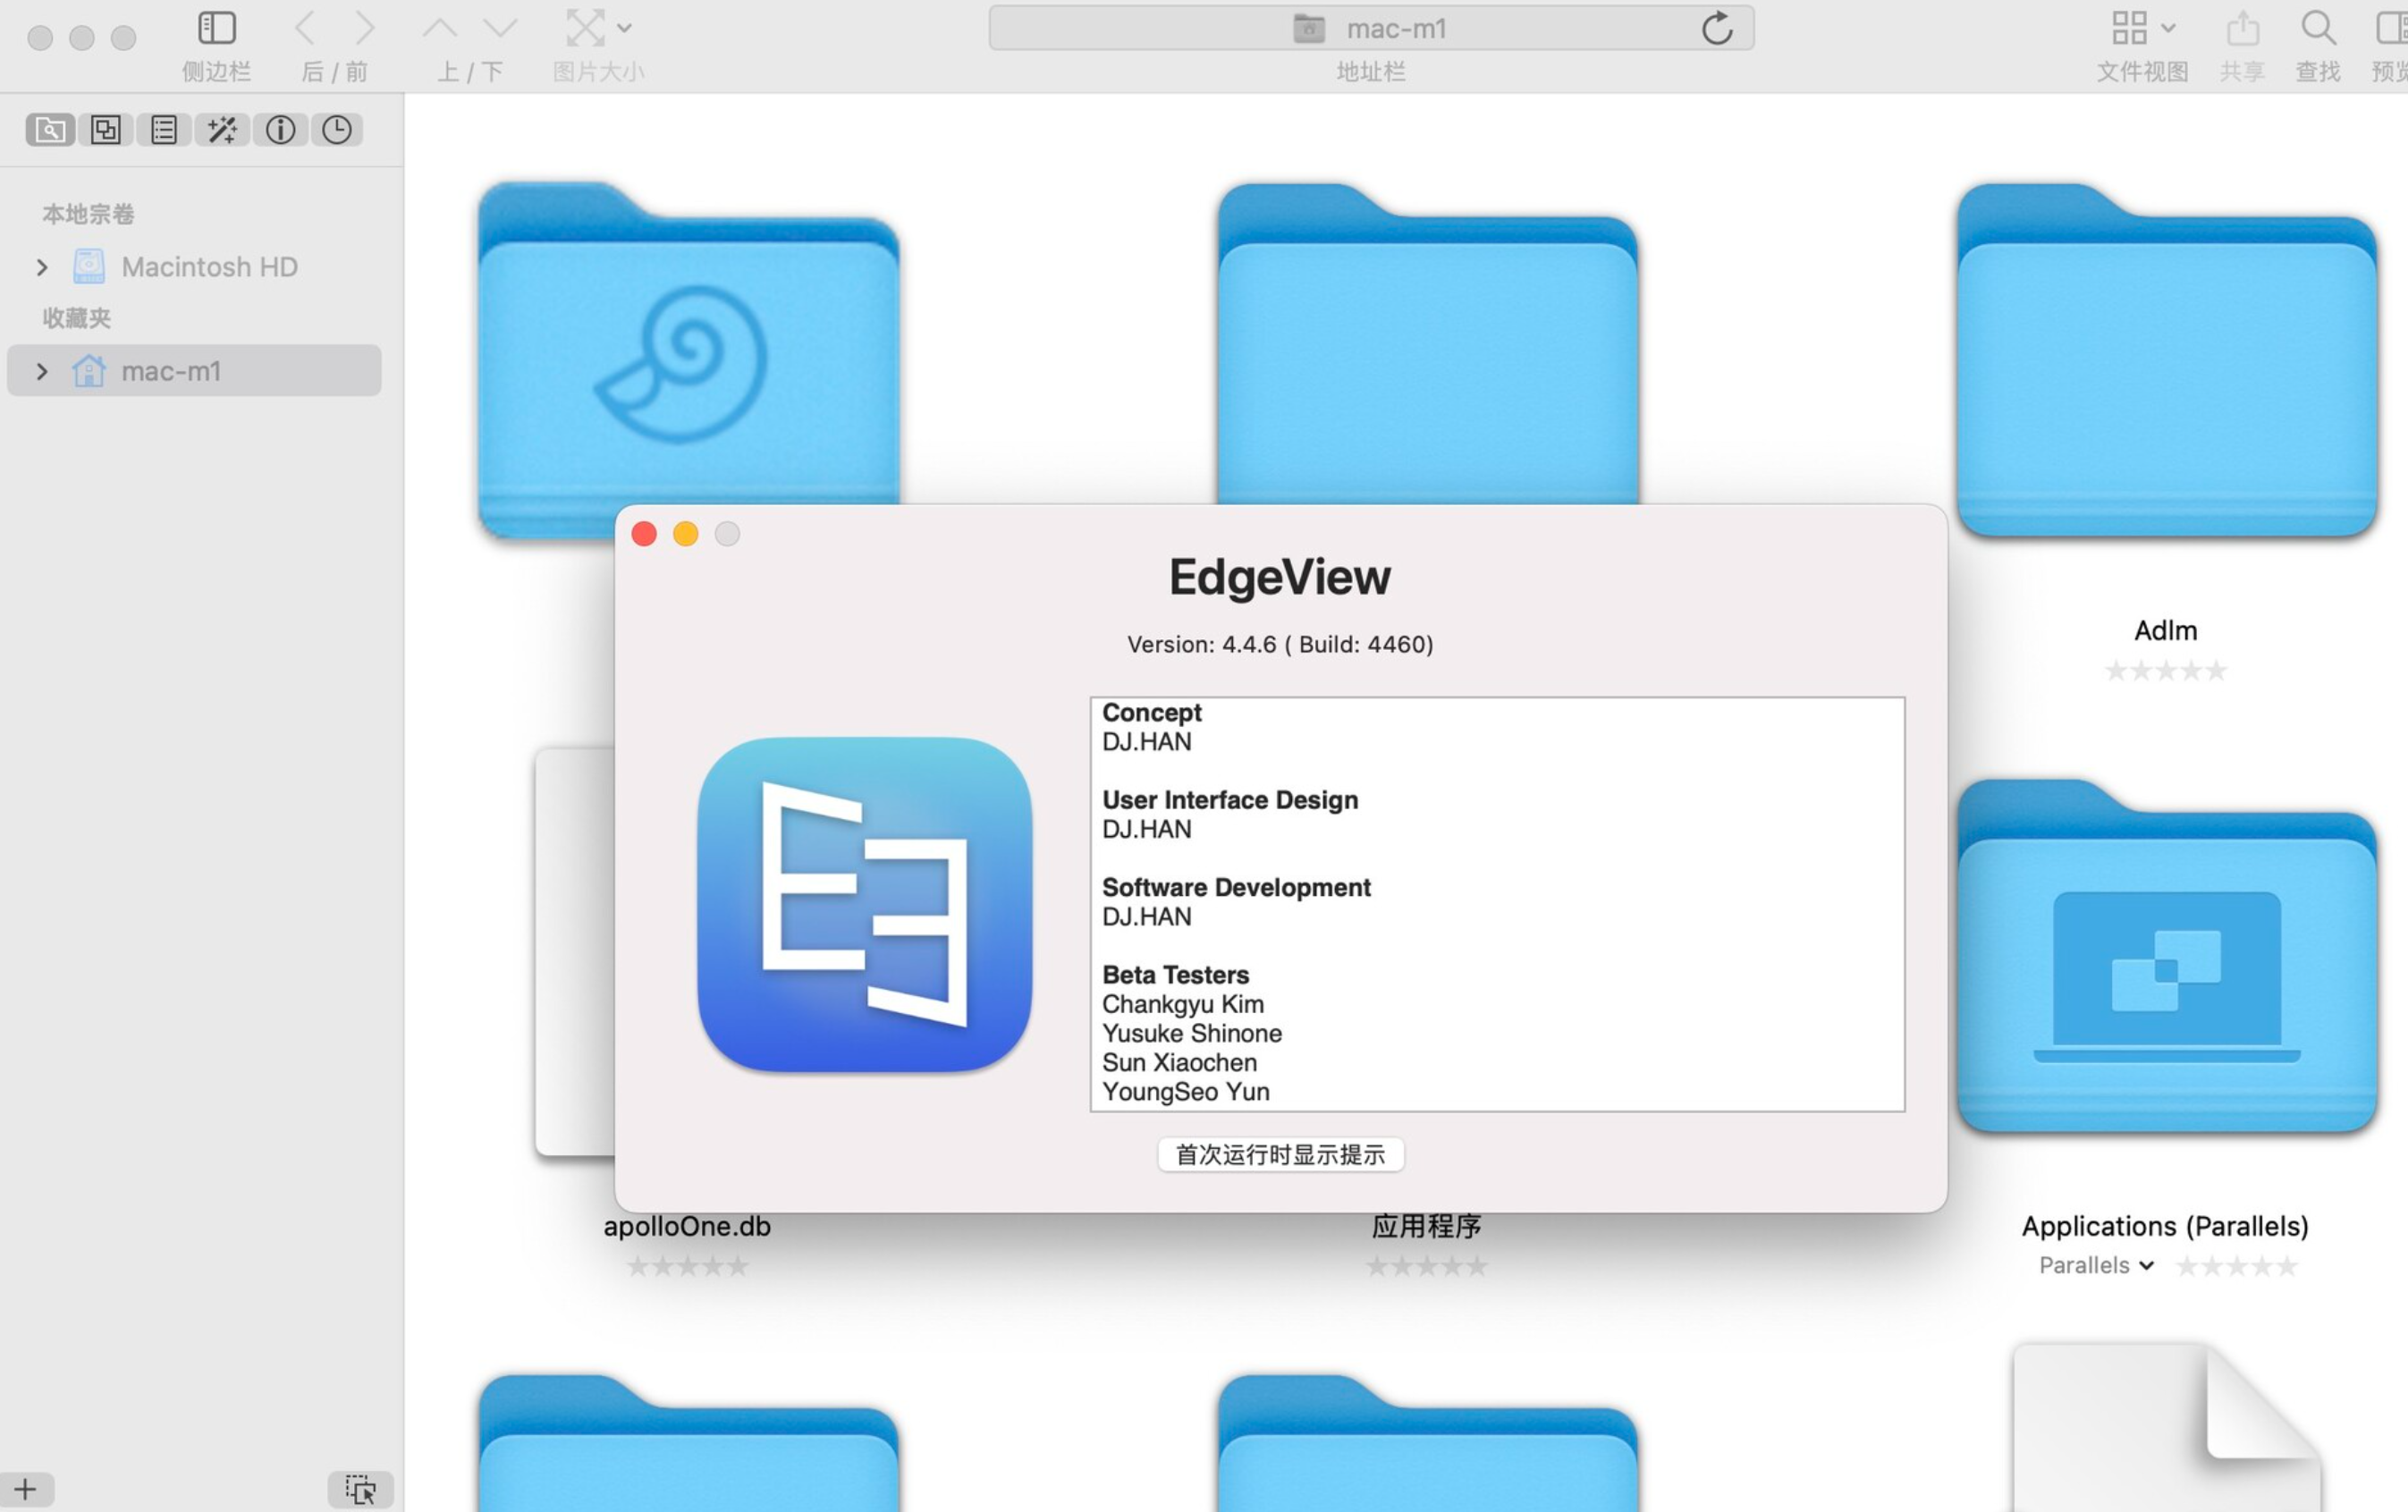
Task: Expand the mac-m1 tree node
Action: click(42, 371)
